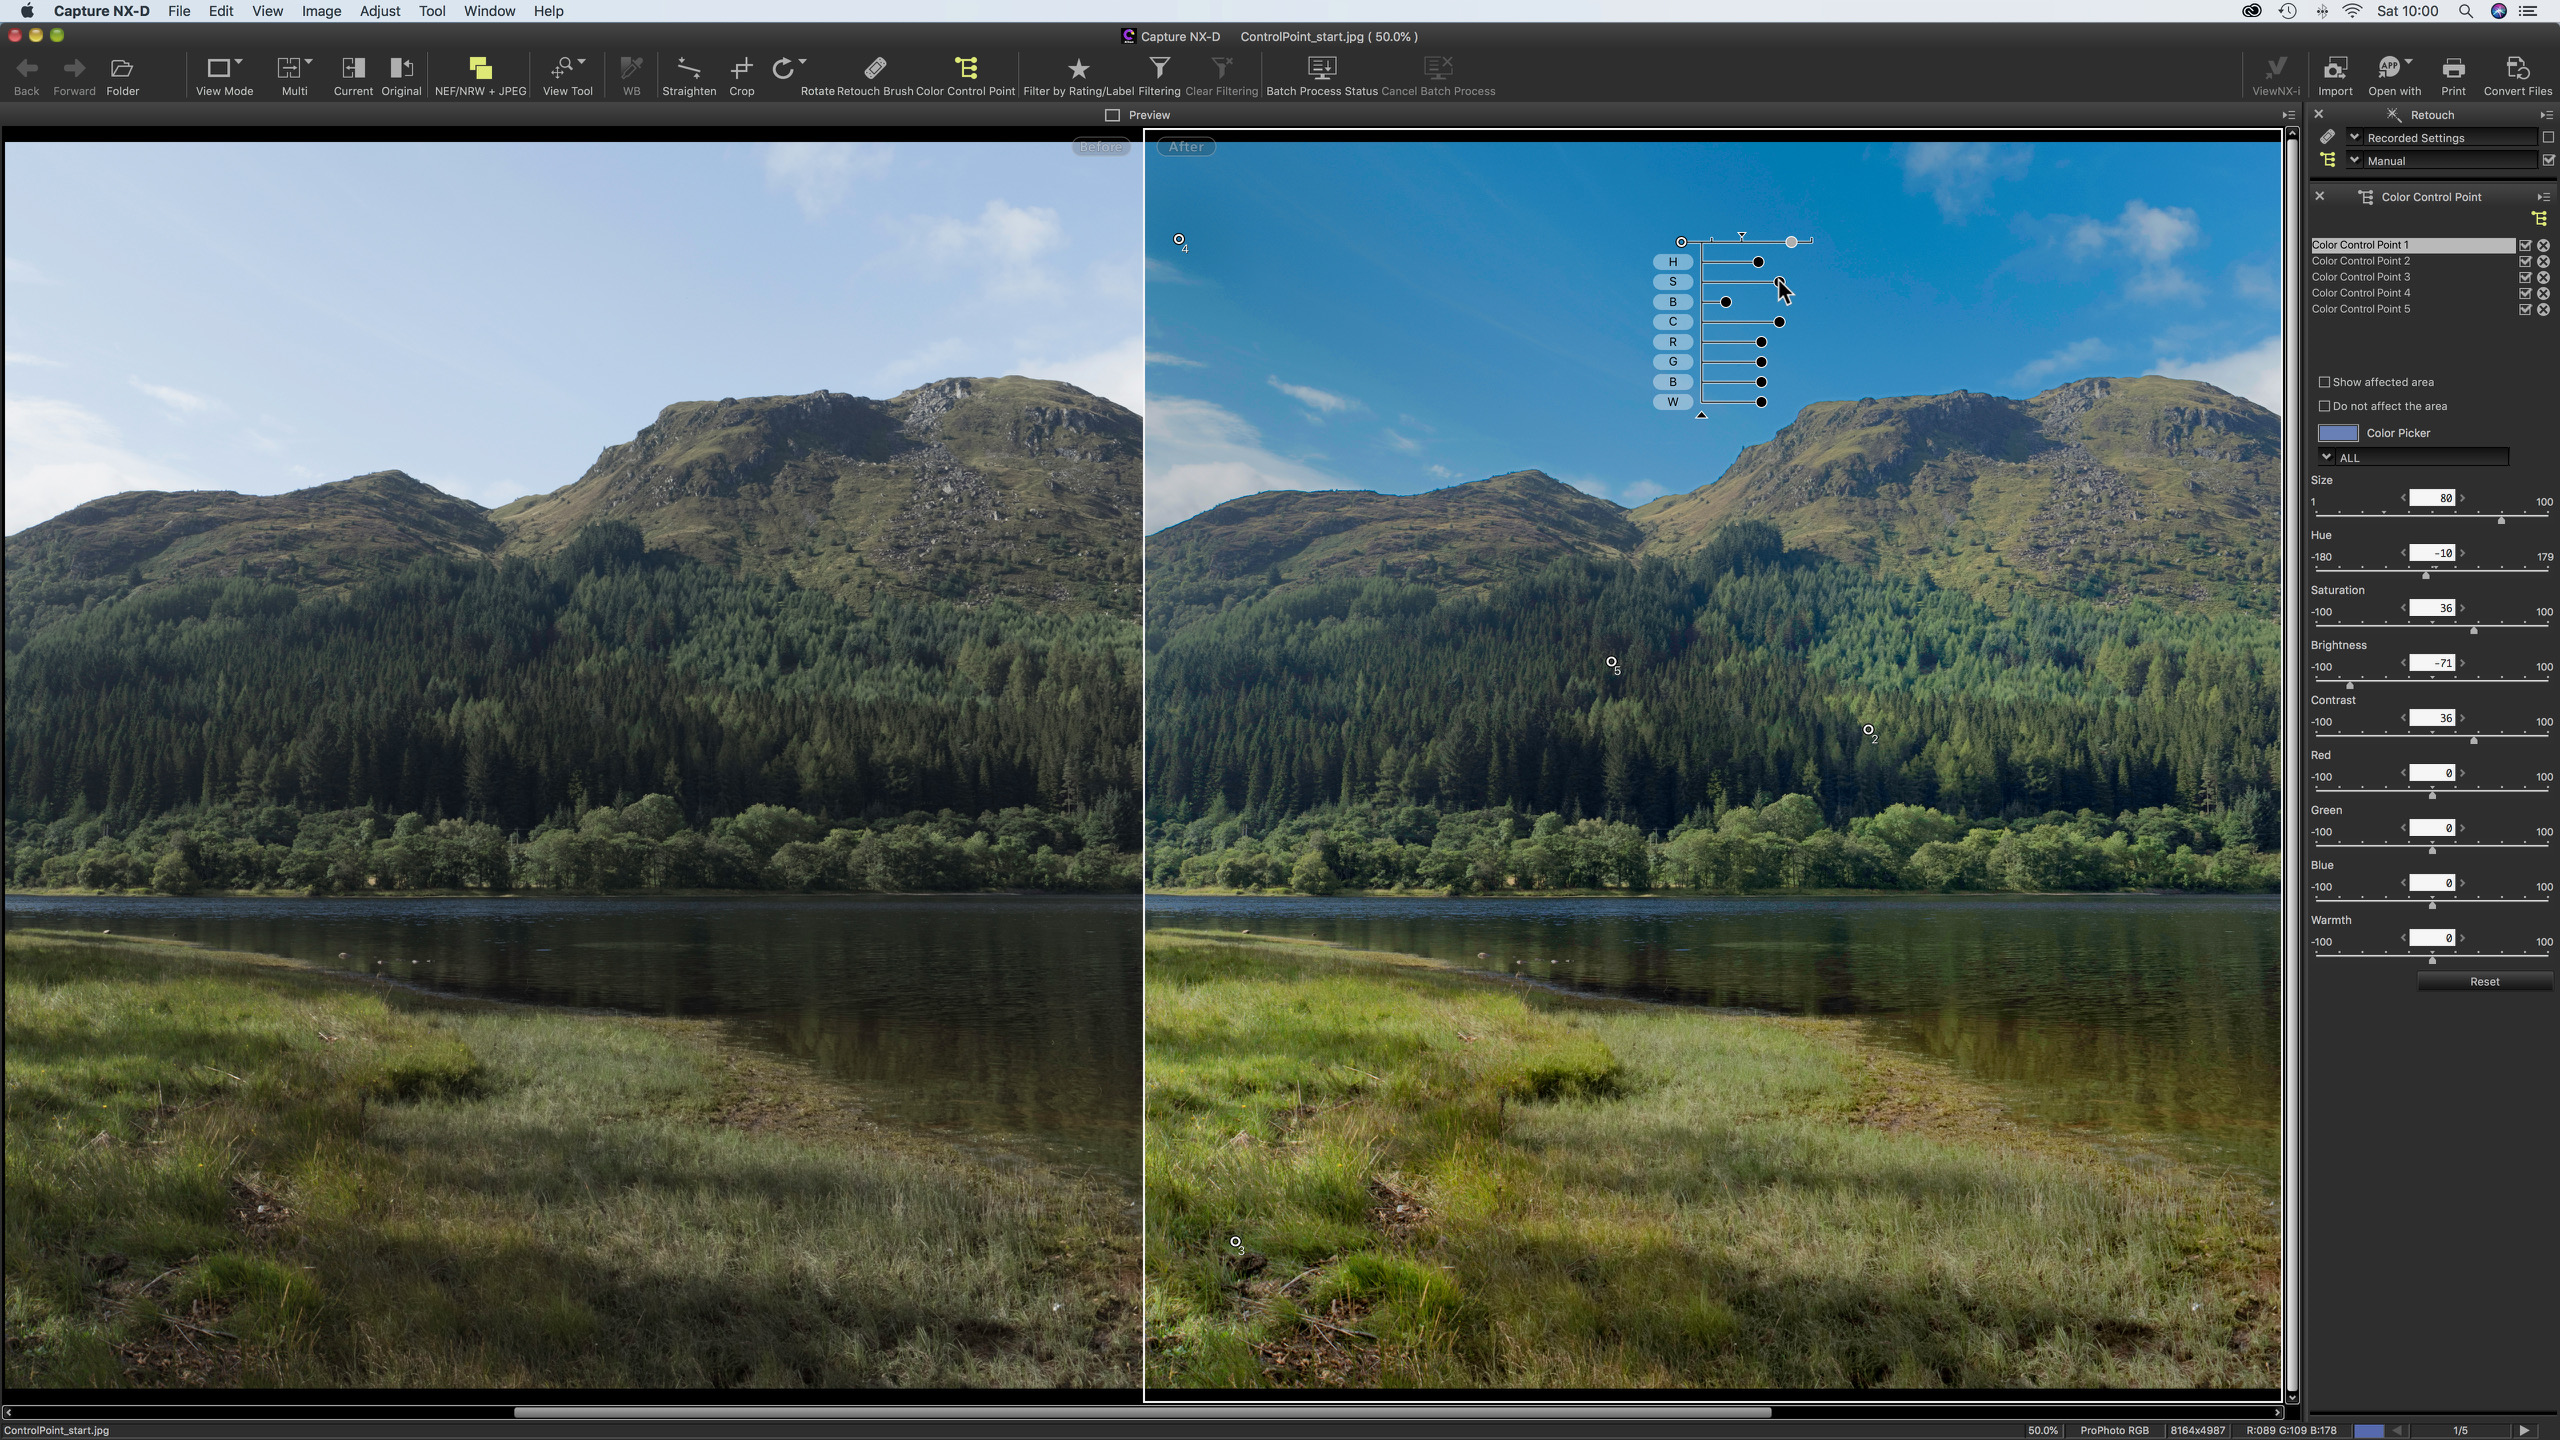Click the Color Picker swatch

coord(2338,433)
